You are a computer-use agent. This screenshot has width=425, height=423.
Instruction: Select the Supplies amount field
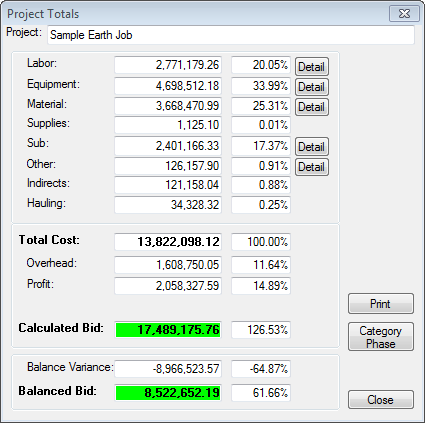[x=168, y=125]
